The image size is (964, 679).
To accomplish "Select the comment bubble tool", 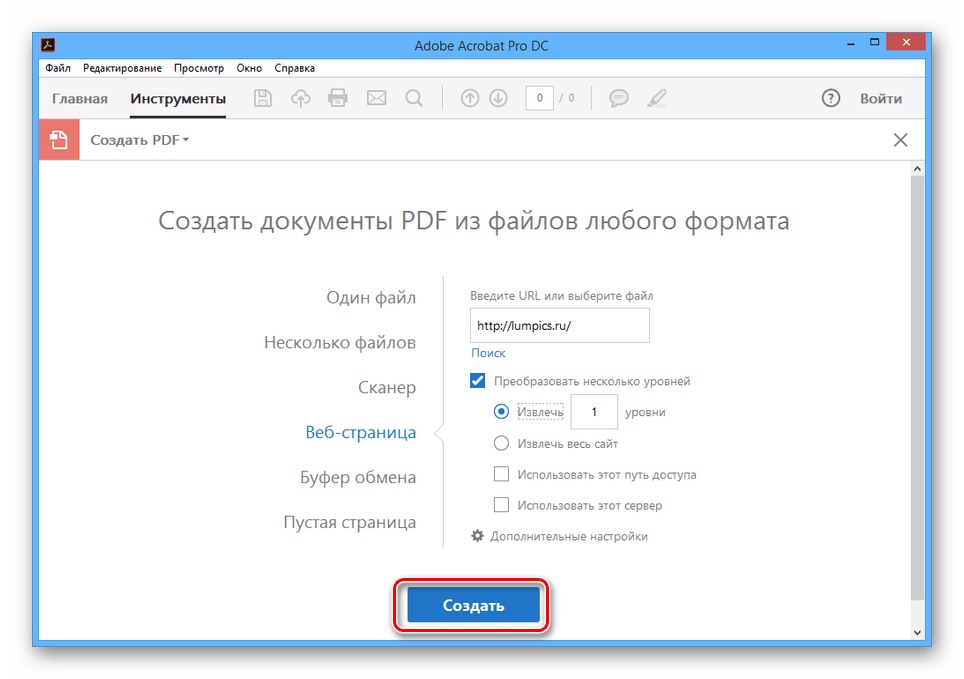I will [x=619, y=98].
